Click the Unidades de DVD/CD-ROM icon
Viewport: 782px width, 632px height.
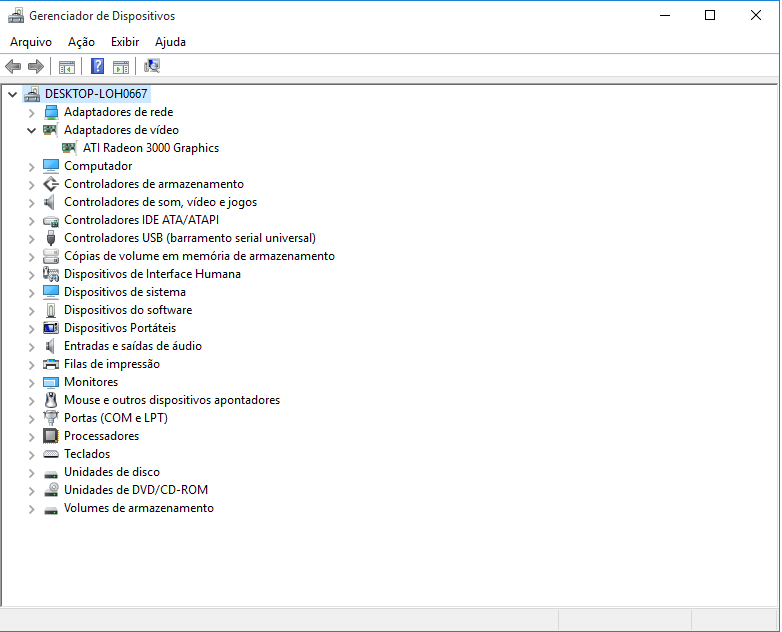tap(51, 490)
